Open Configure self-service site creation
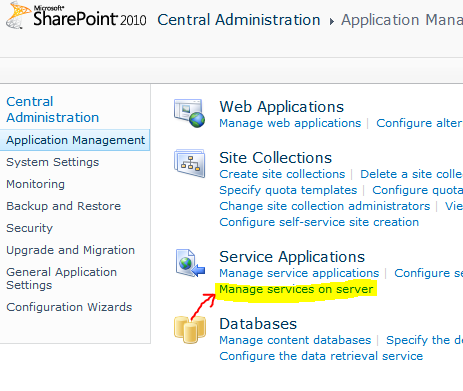463x391 pixels. [x=319, y=222]
